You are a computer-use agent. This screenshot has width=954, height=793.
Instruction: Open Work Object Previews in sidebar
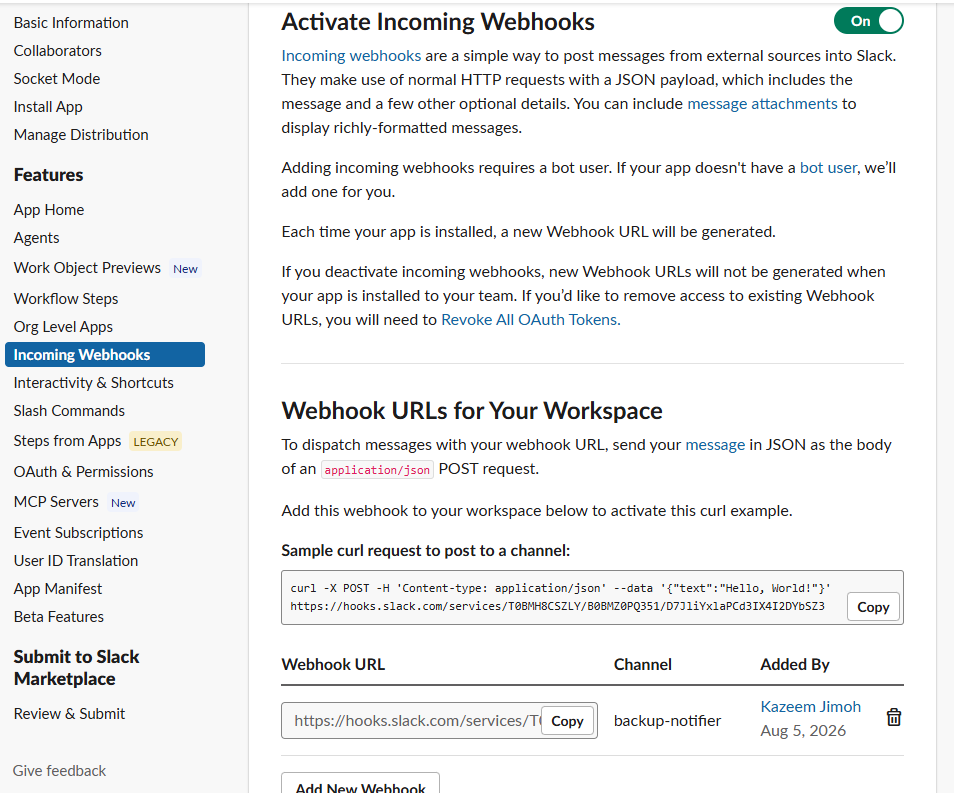click(87, 268)
